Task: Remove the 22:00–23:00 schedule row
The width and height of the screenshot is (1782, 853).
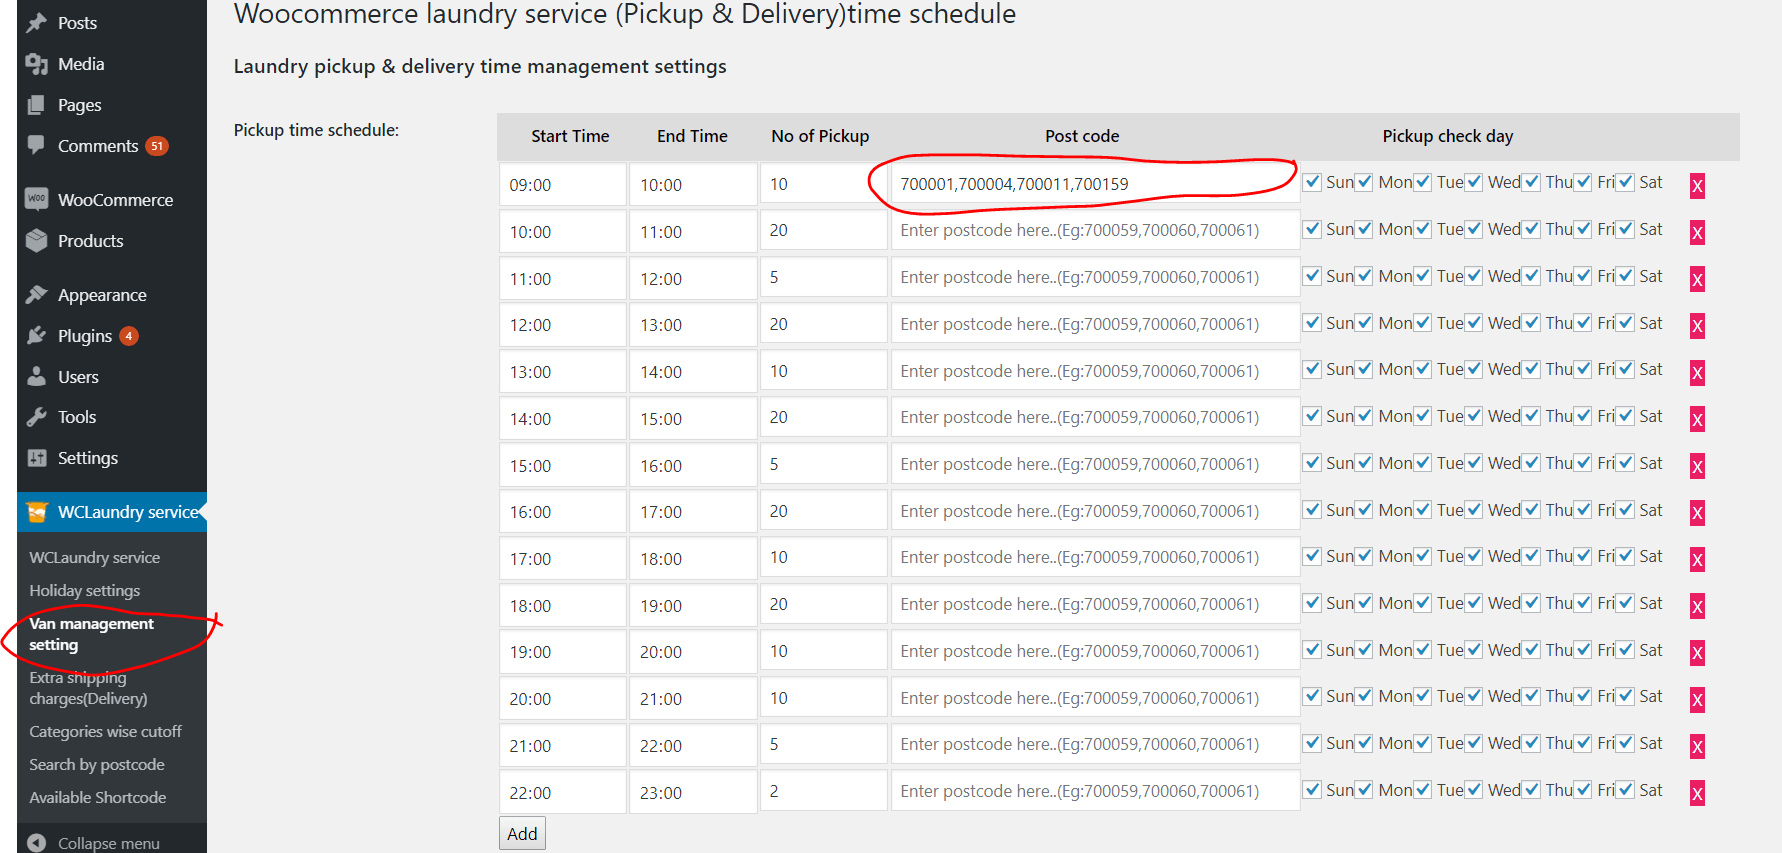Action: click(x=1697, y=793)
